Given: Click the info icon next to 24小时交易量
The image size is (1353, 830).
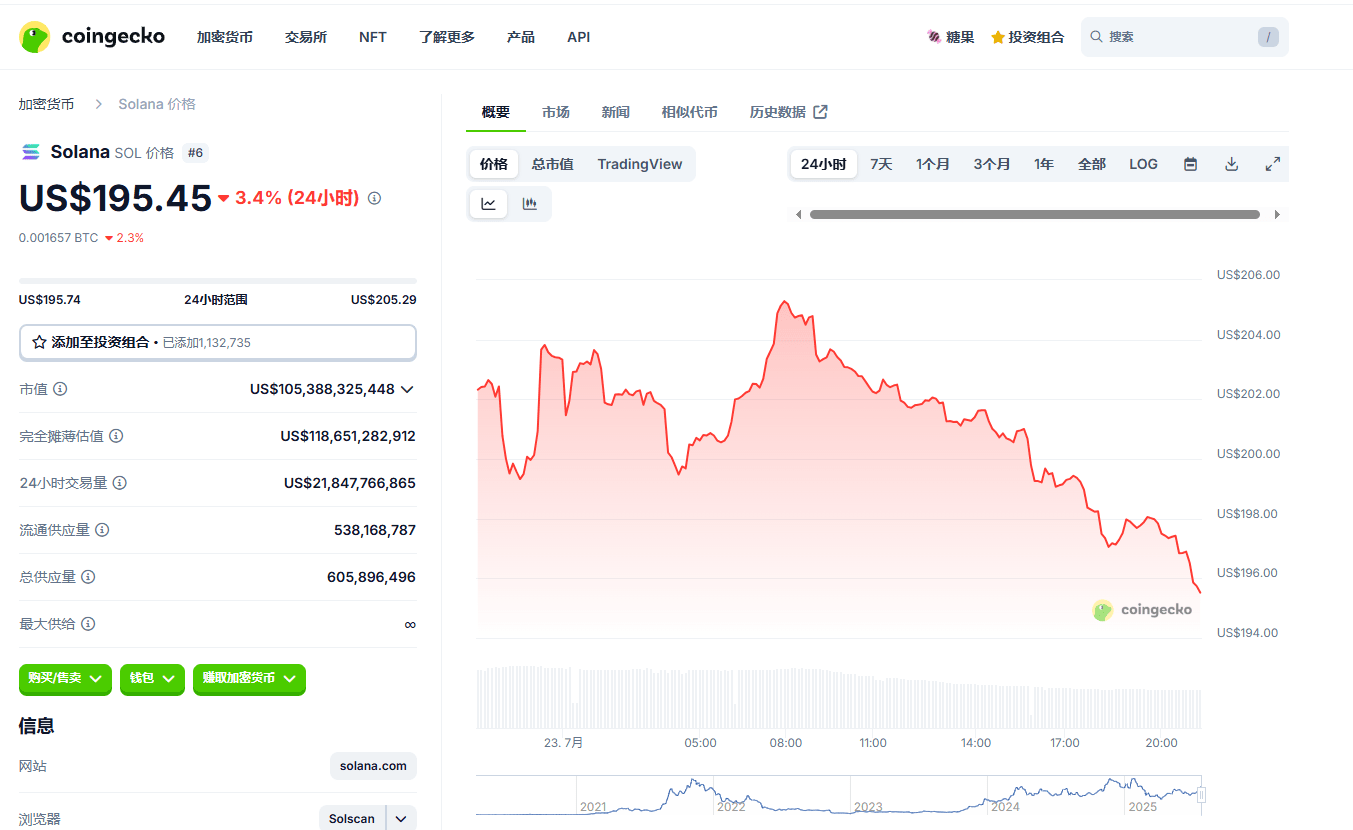Looking at the screenshot, I should tap(120, 483).
